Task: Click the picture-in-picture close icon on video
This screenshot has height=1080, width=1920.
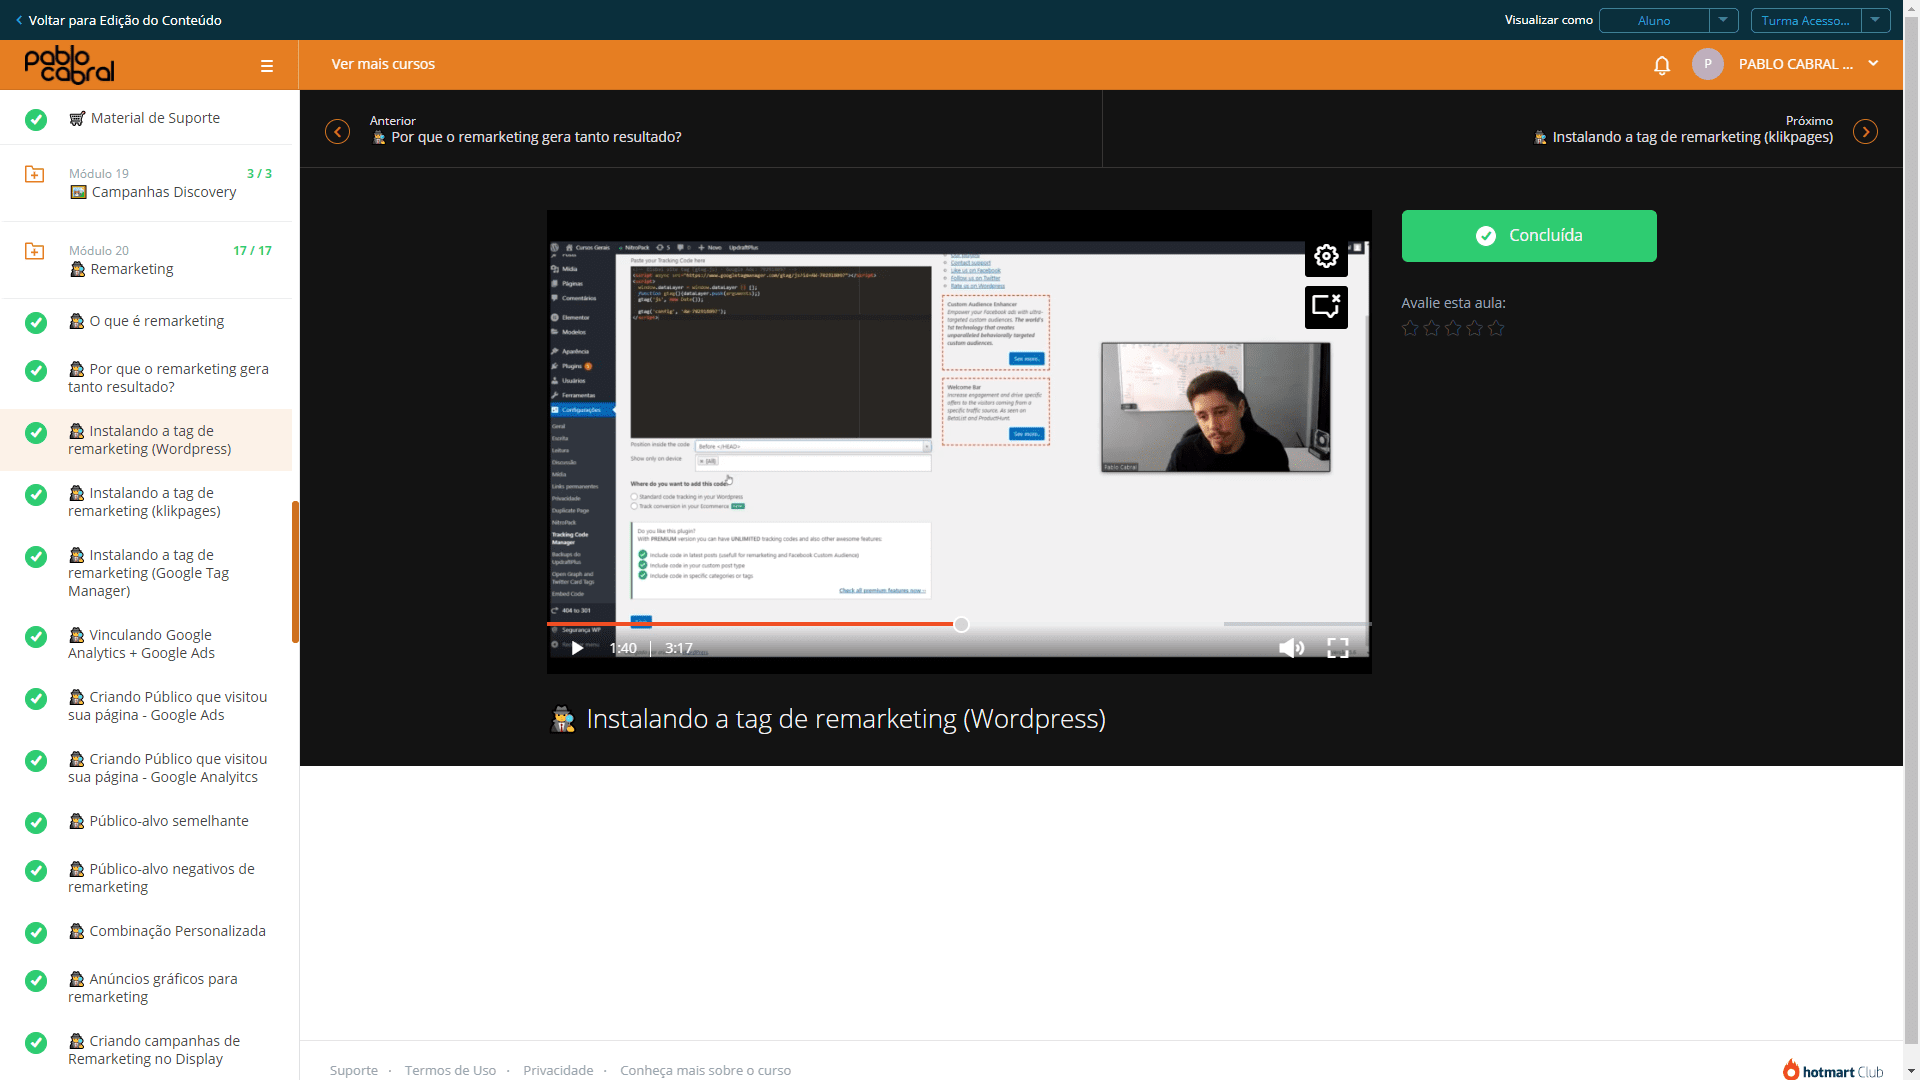Action: click(1326, 307)
